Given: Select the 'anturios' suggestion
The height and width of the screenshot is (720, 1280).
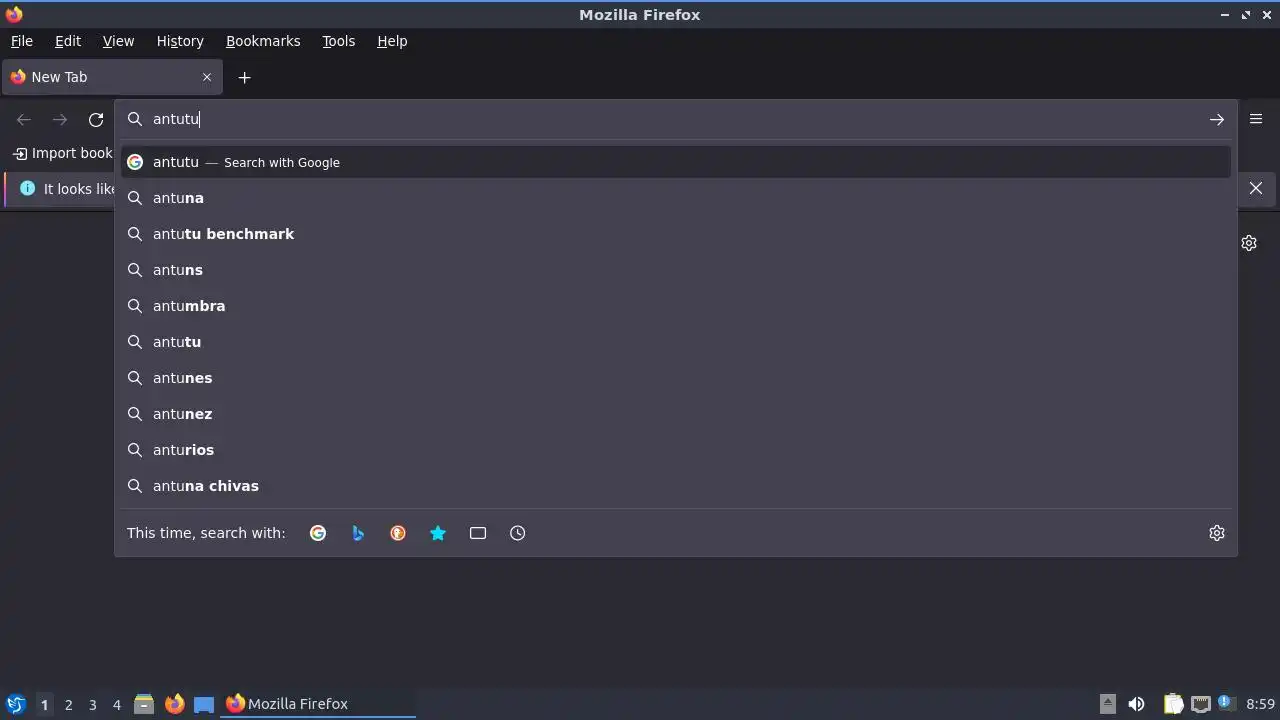Looking at the screenshot, I should [676, 450].
